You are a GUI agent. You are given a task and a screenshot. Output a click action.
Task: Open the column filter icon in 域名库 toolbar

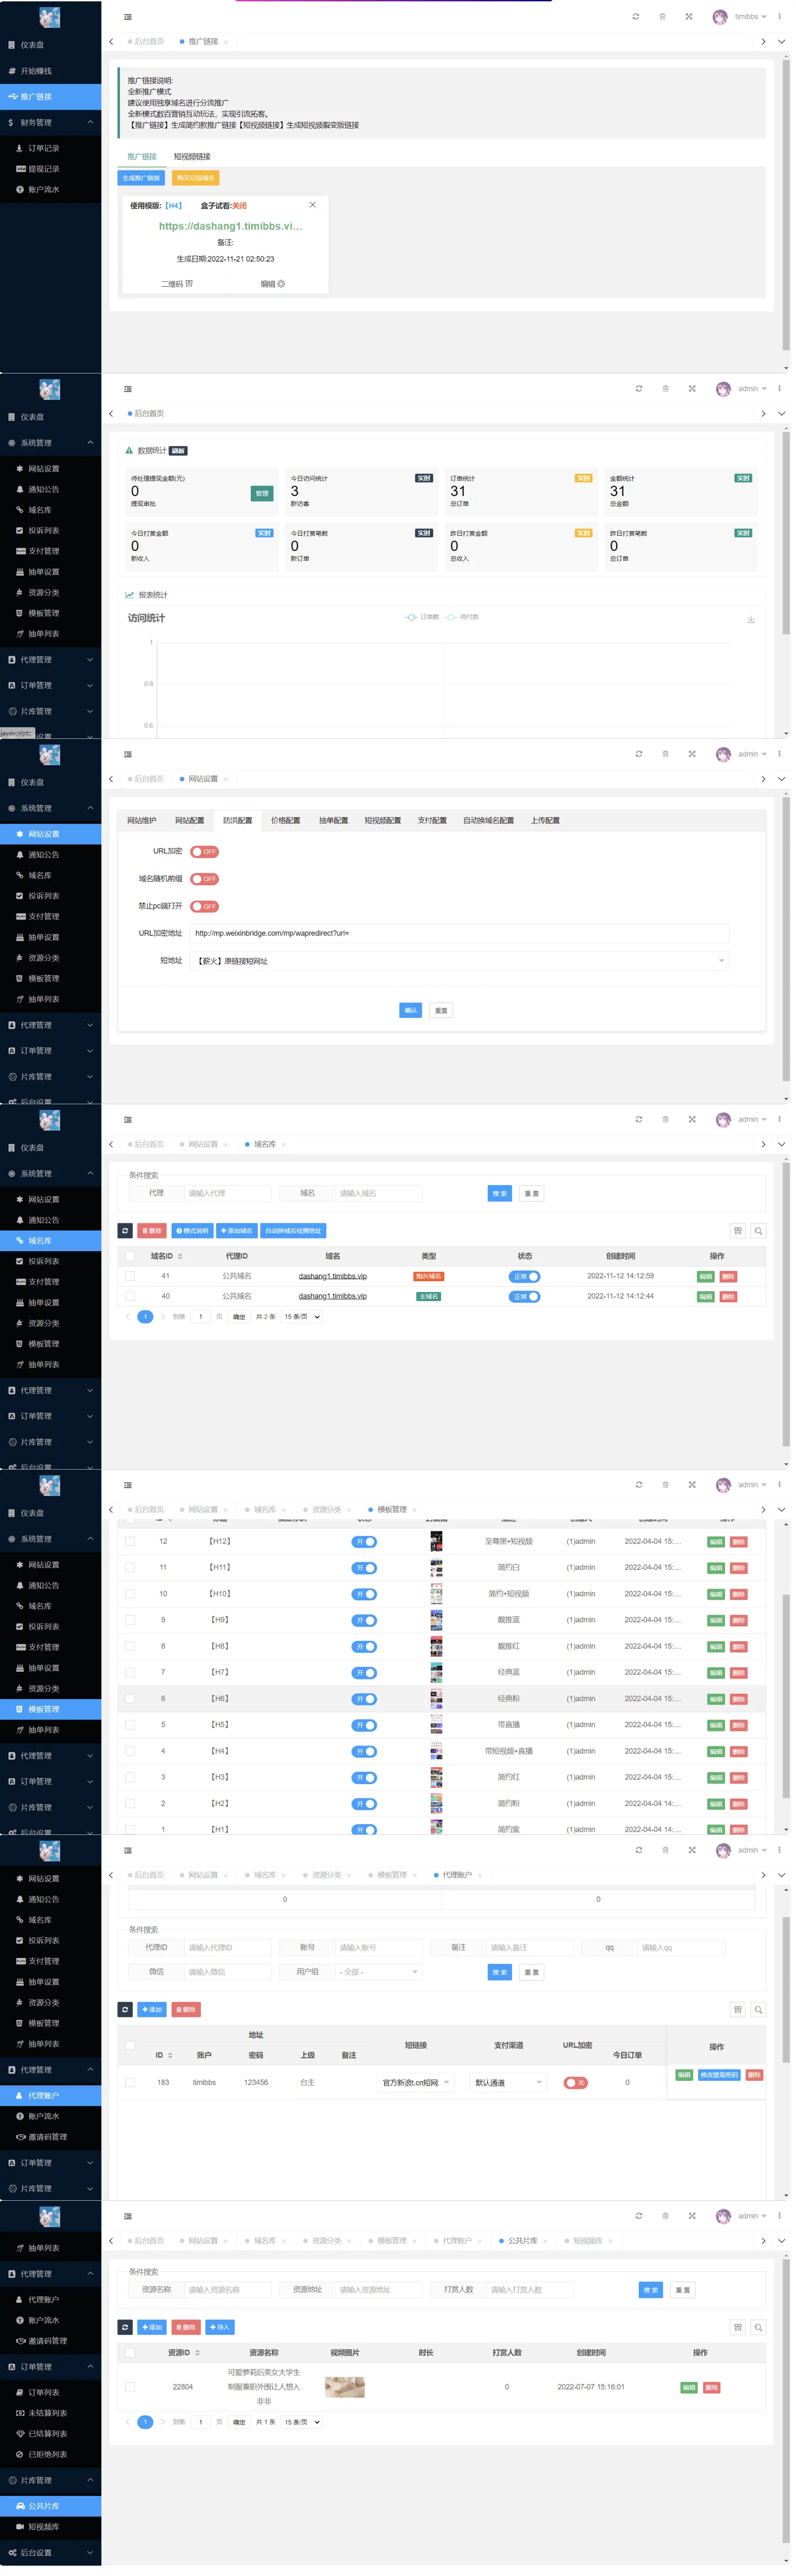(738, 1231)
